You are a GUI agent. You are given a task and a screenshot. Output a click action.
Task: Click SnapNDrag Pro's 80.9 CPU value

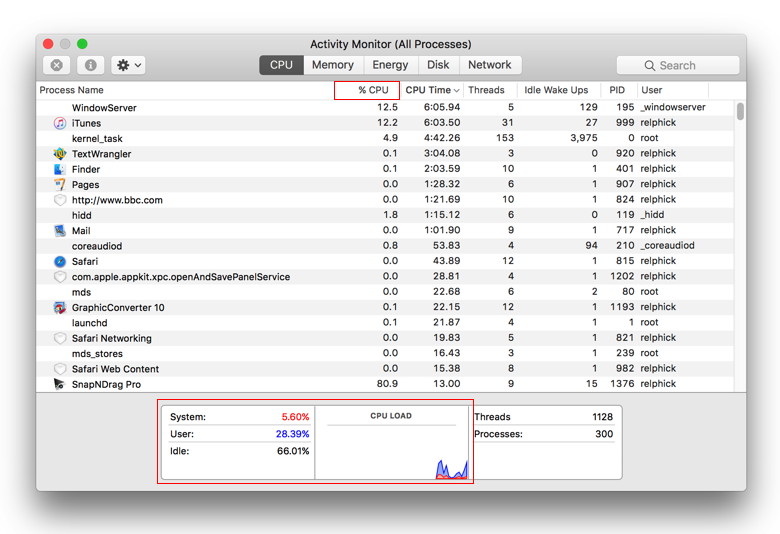pos(387,384)
